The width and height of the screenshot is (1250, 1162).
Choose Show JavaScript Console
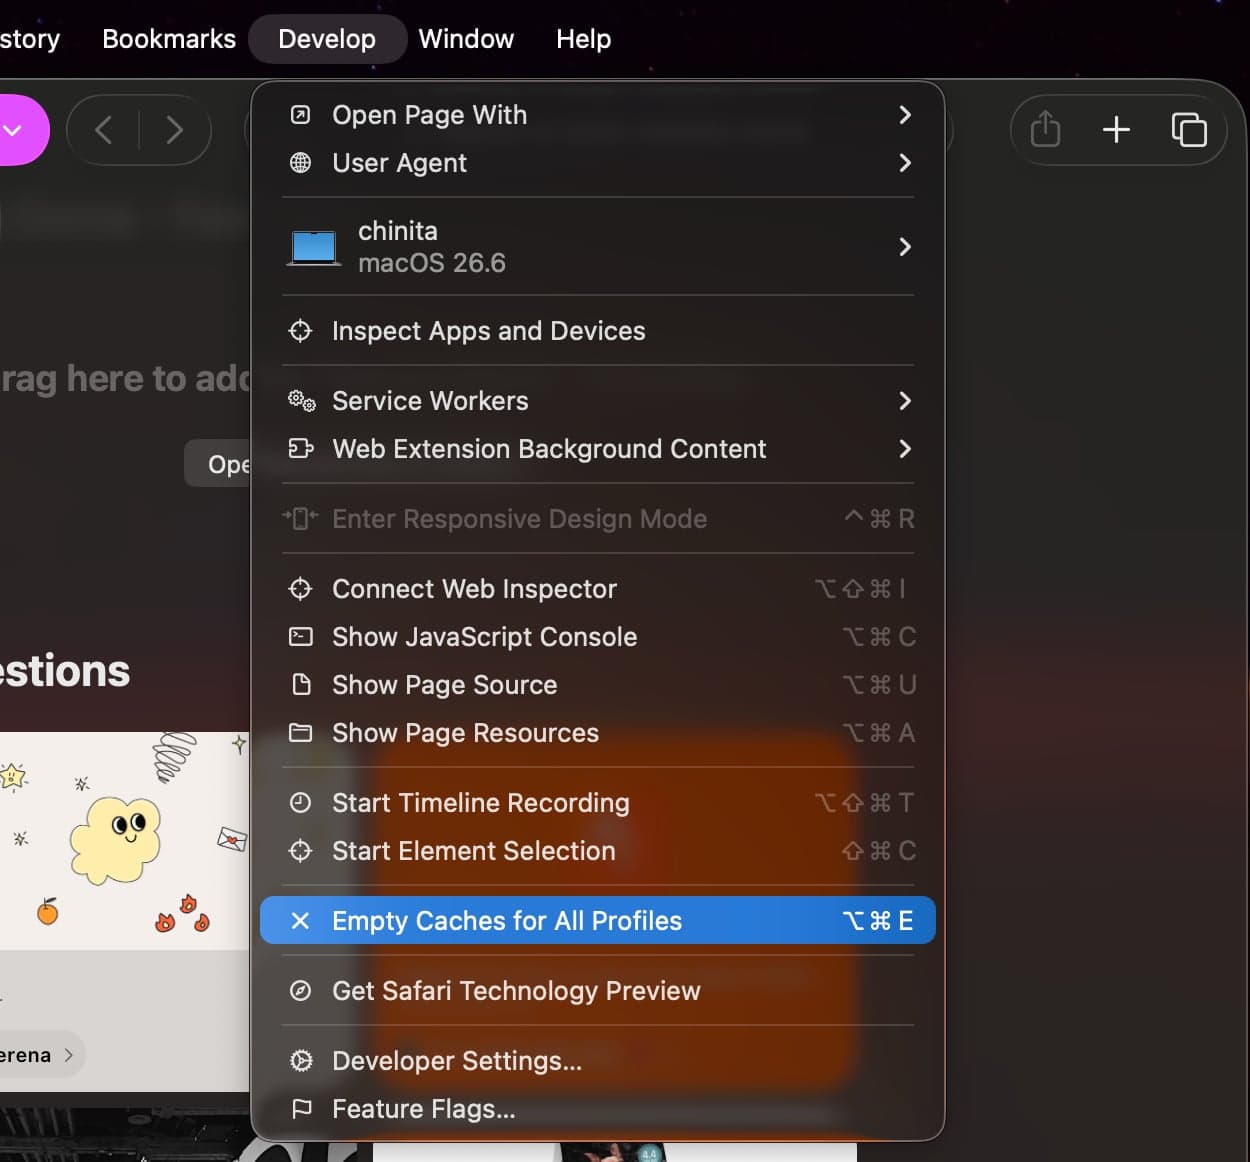pos(598,637)
